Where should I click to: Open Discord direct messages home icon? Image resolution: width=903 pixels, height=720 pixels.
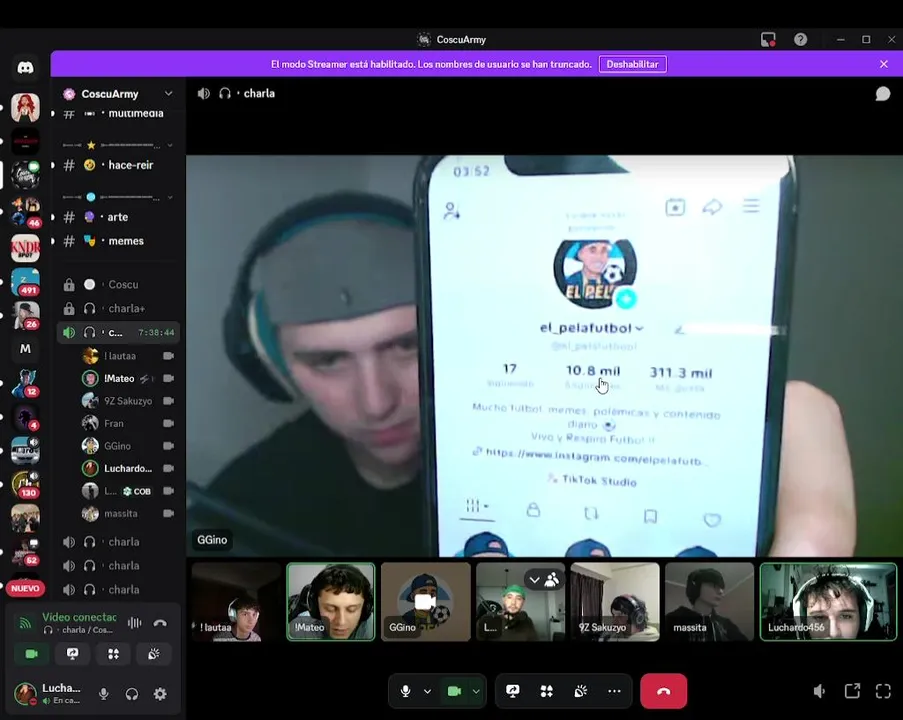(x=25, y=68)
